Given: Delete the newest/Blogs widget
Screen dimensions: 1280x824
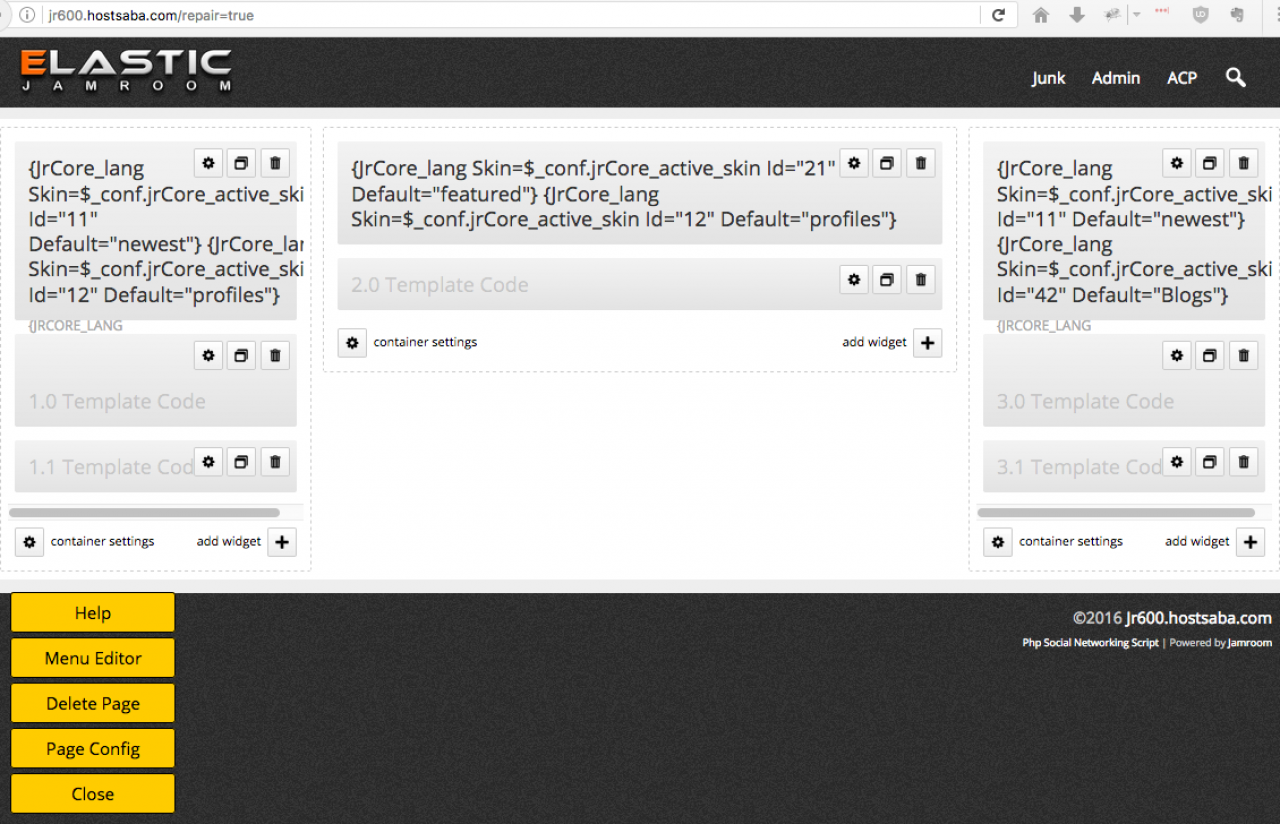Looking at the screenshot, I should (1243, 163).
